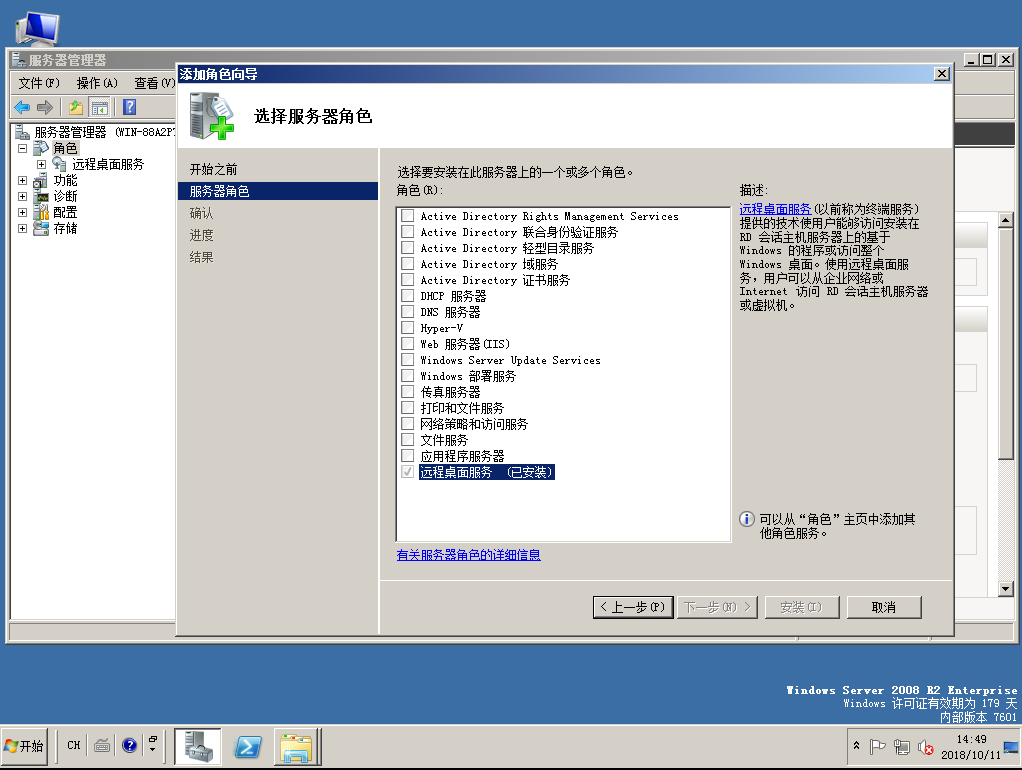This screenshot has height=770, width=1022.
Task: Expand the 功能 tree node
Action: click(x=22, y=180)
